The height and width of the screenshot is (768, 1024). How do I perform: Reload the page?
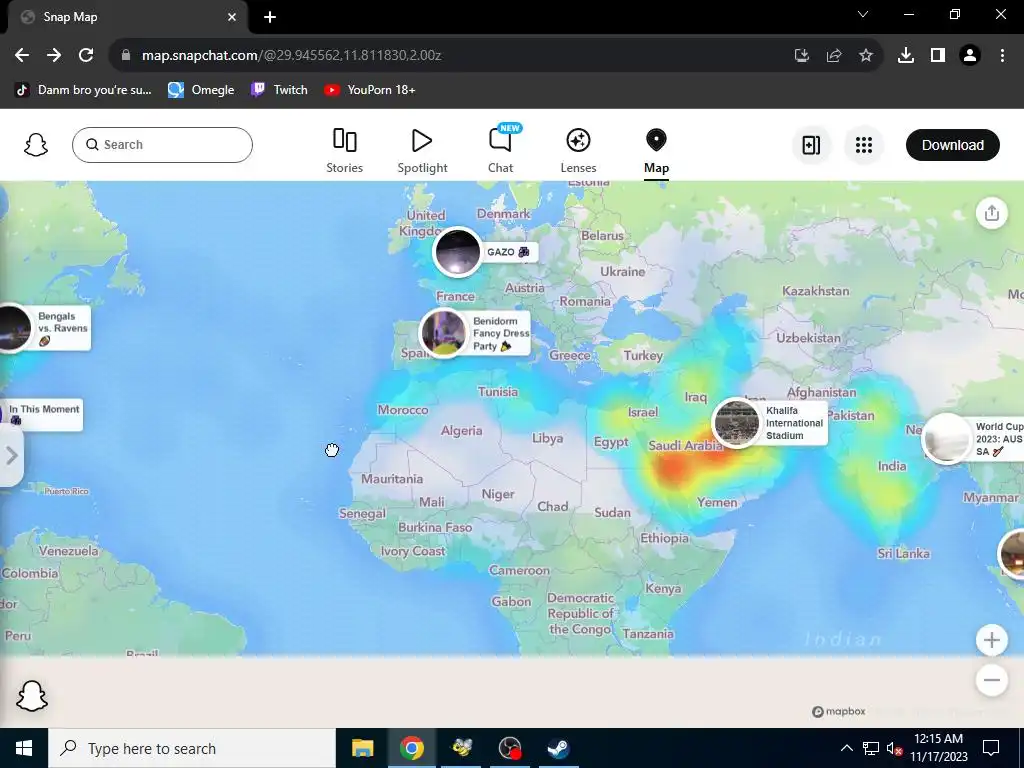(86, 56)
